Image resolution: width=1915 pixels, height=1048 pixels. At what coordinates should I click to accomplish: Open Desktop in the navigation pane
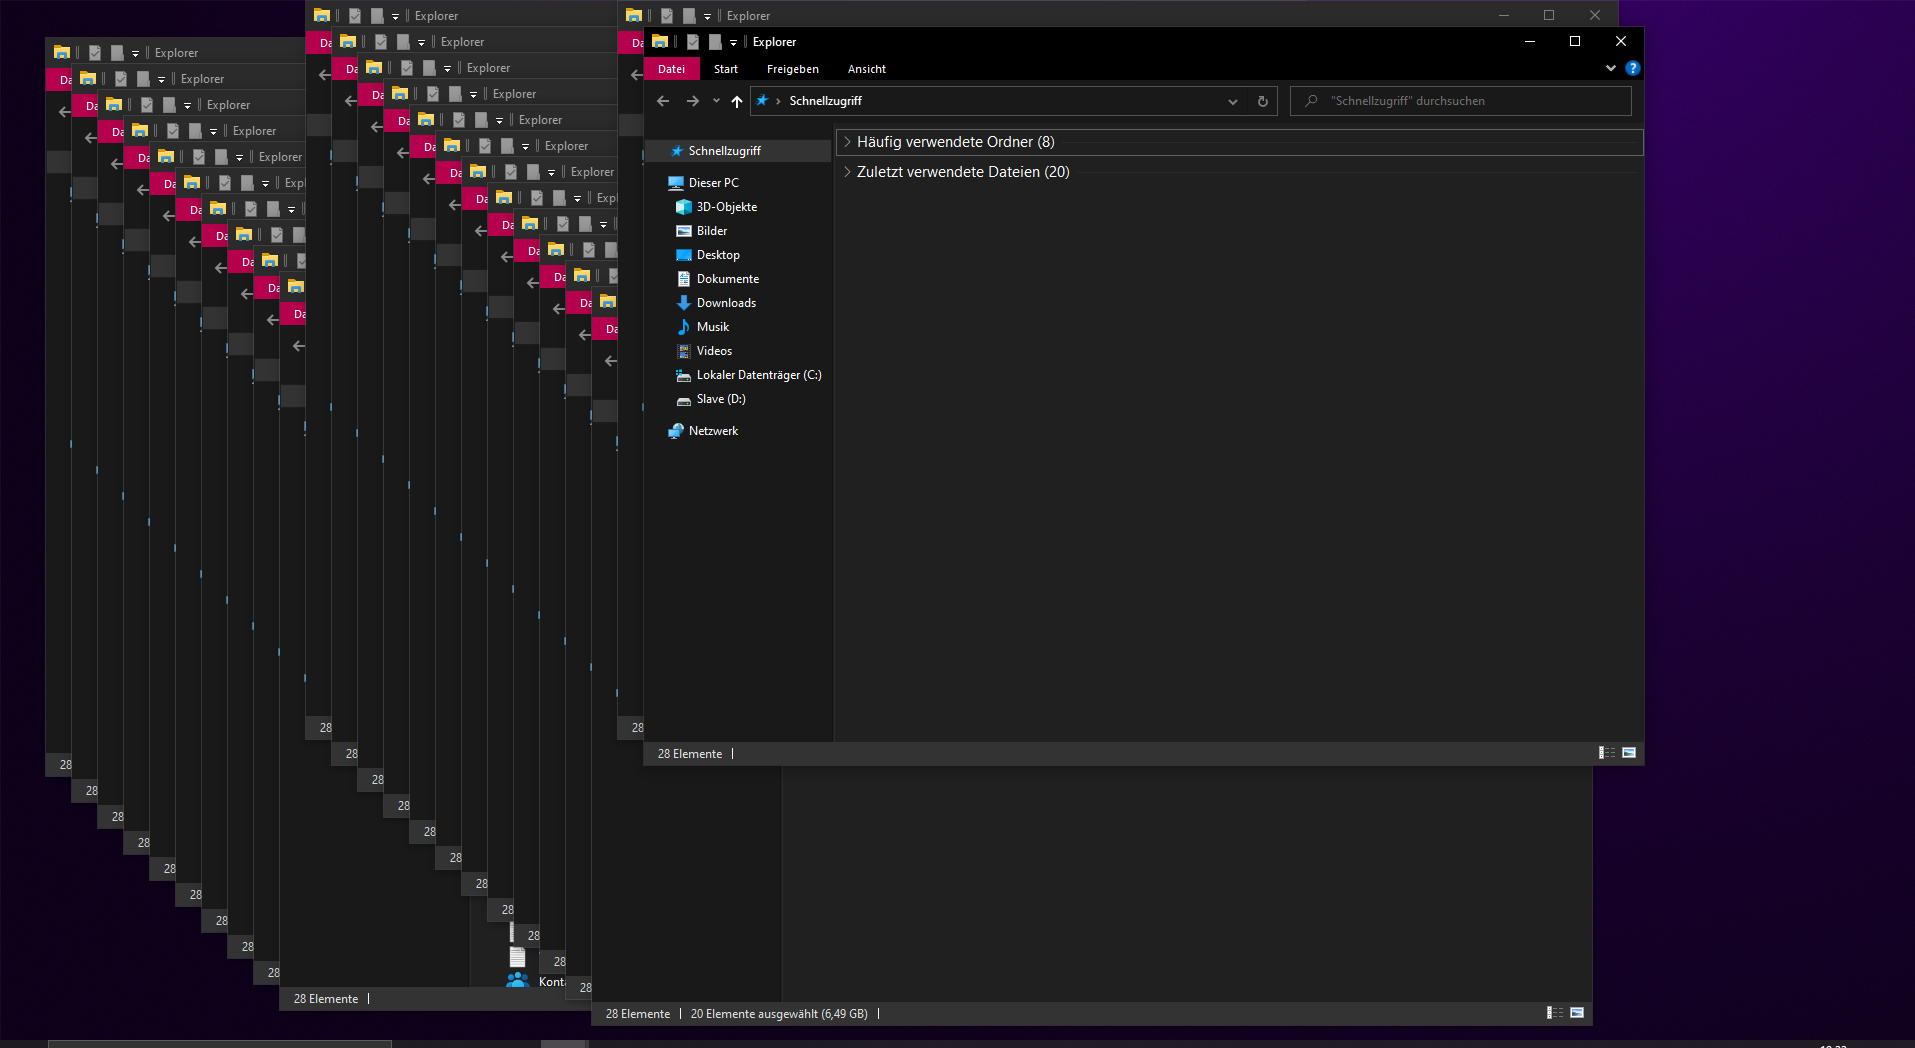[x=718, y=255]
